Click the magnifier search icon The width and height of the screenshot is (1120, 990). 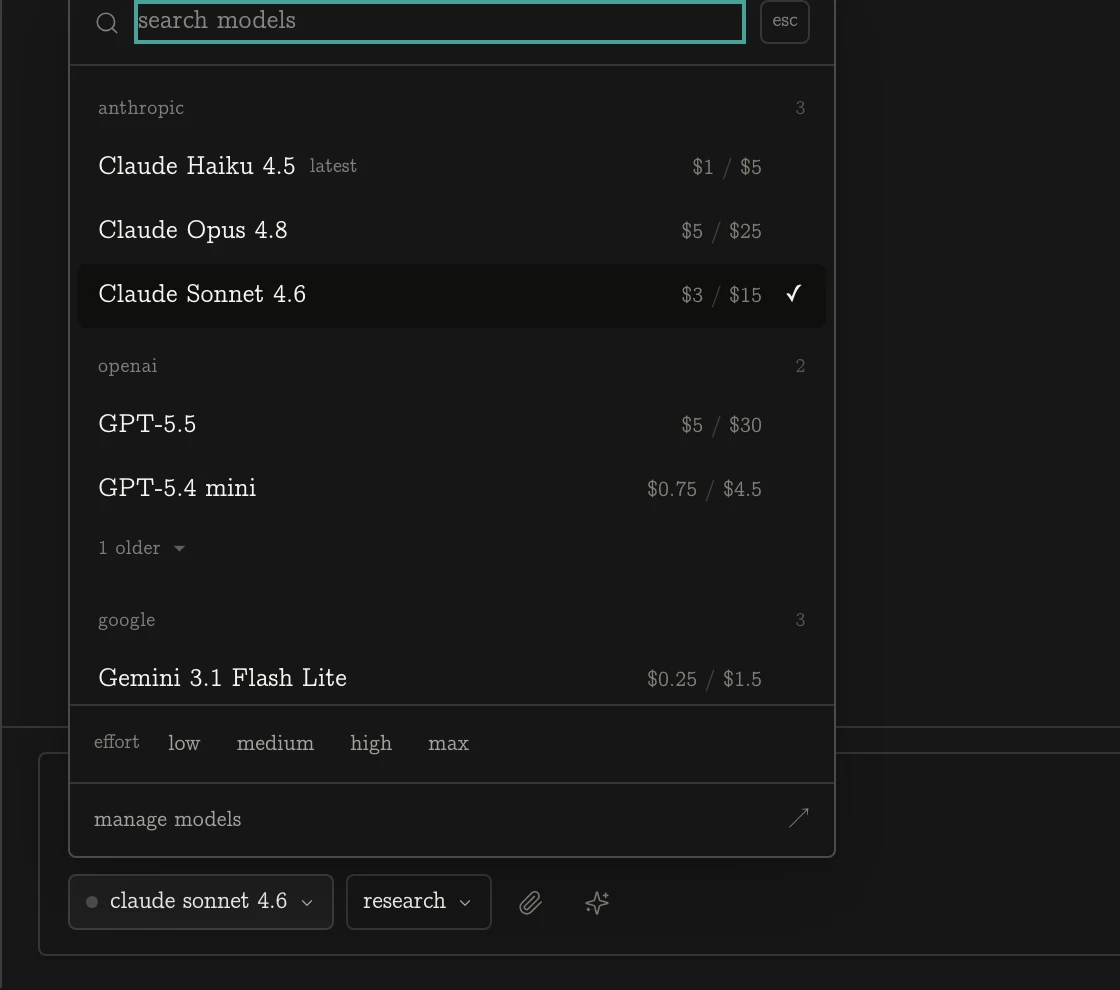pos(107,23)
